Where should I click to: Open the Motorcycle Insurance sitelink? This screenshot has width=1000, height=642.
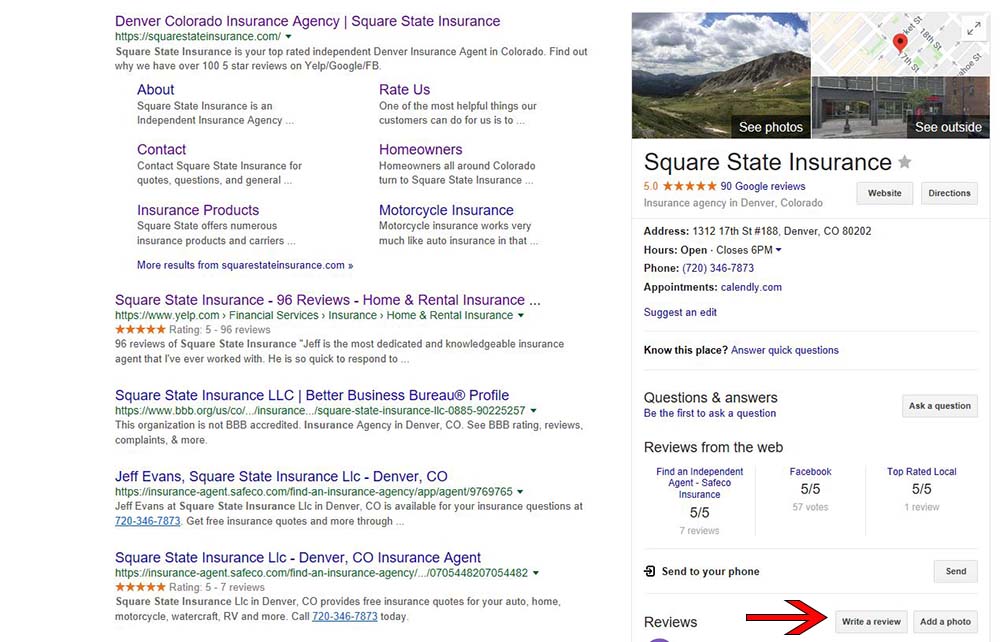click(446, 210)
